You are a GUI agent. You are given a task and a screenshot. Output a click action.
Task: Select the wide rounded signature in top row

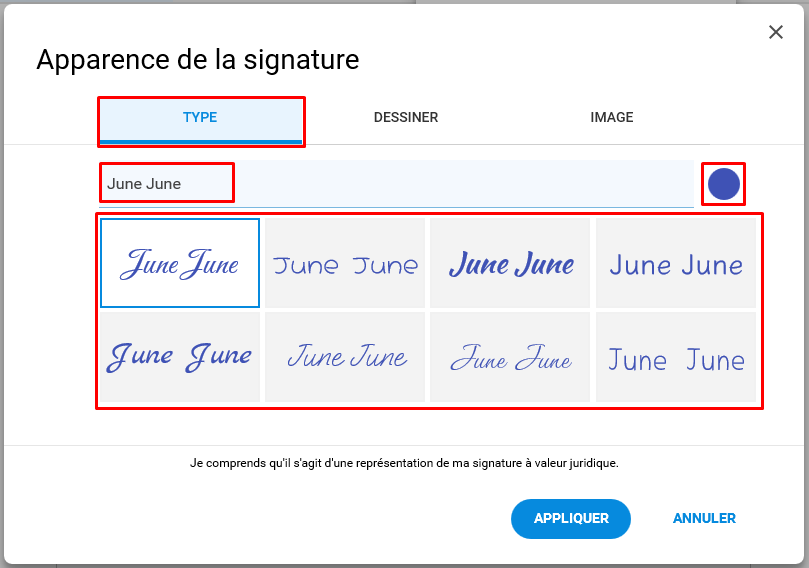coord(345,263)
